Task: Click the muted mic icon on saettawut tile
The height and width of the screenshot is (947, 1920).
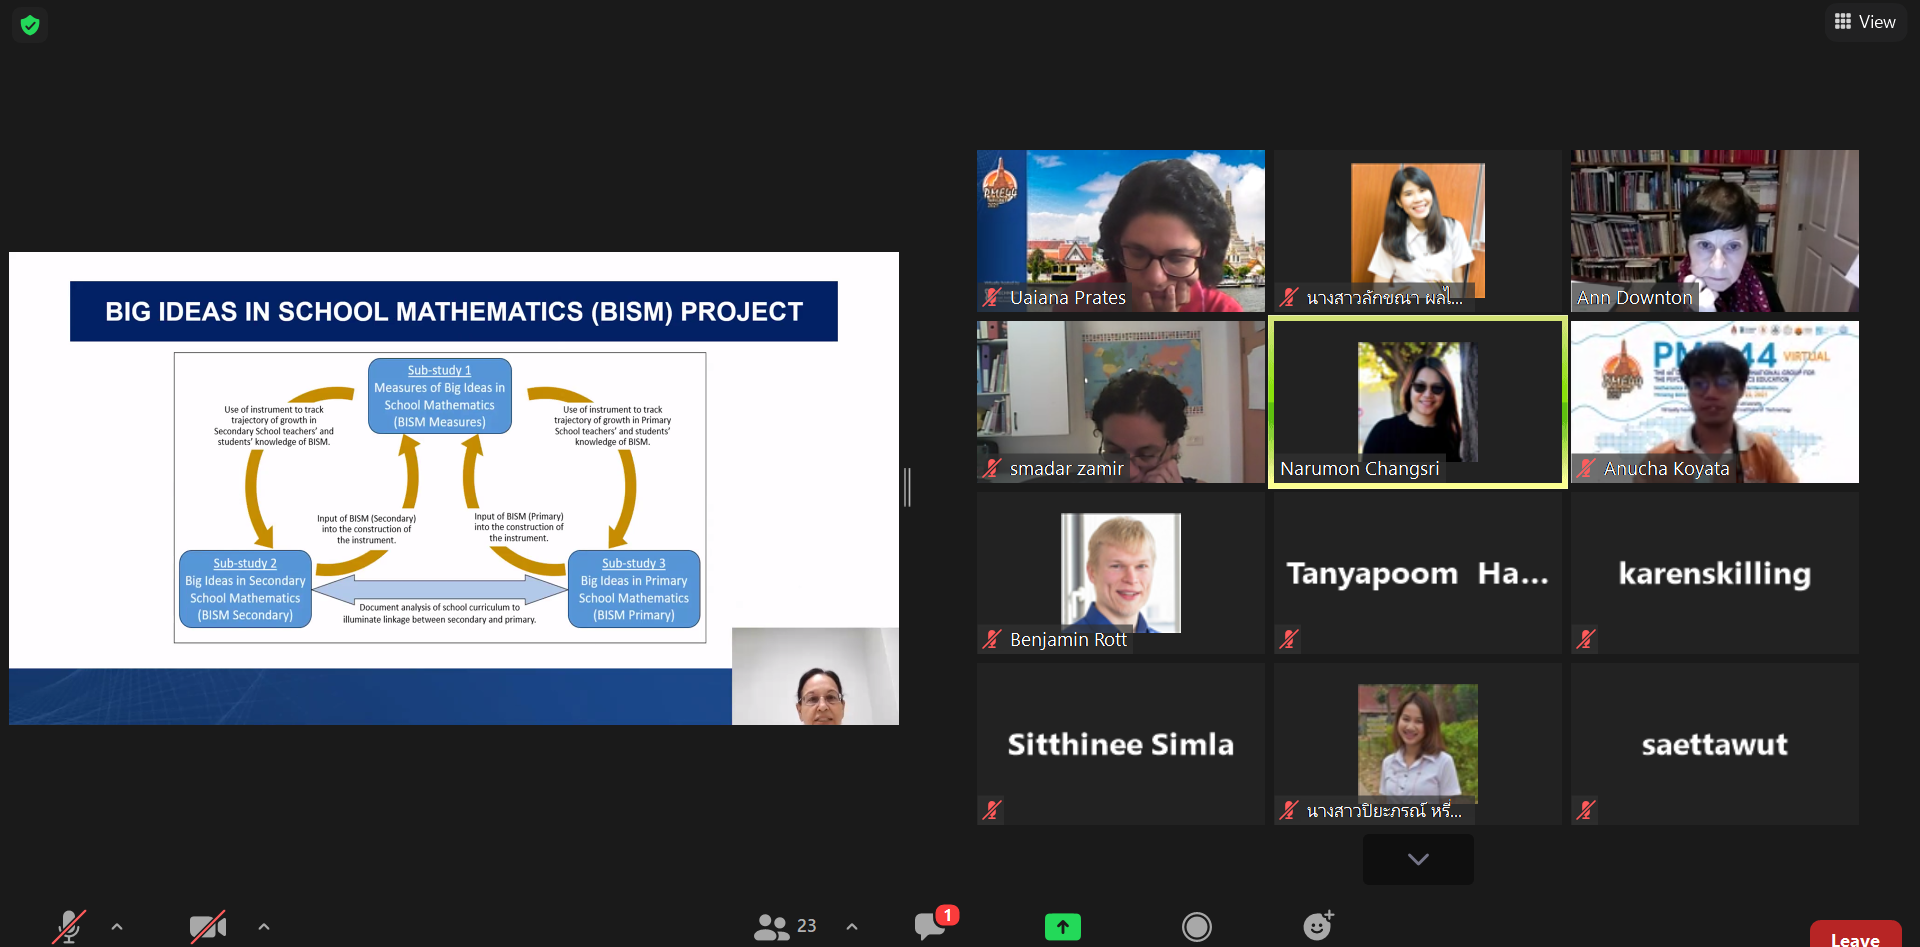Action: [x=1585, y=810]
